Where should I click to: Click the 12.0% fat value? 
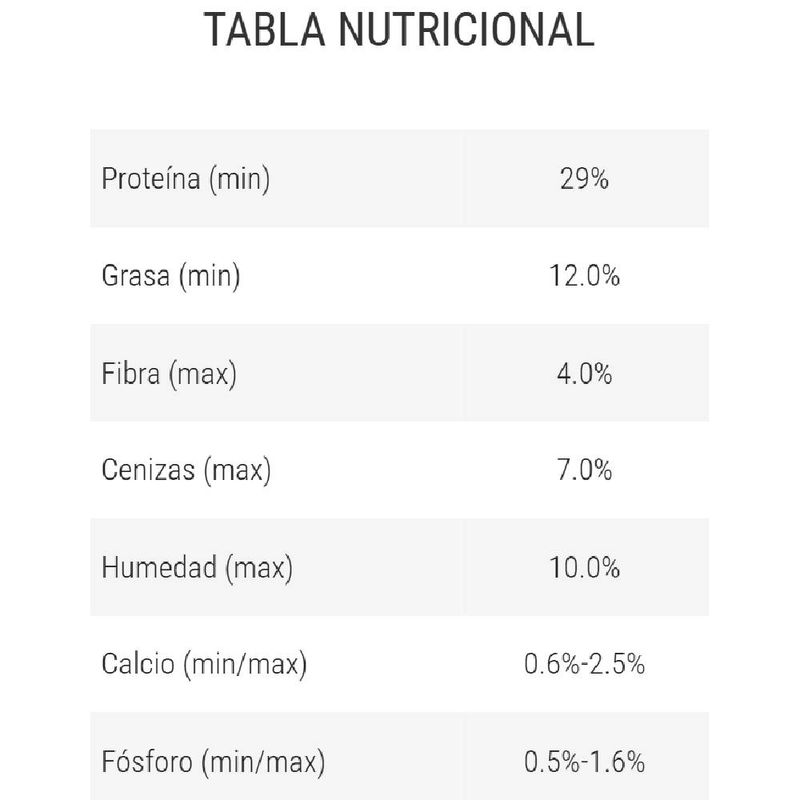point(584,276)
